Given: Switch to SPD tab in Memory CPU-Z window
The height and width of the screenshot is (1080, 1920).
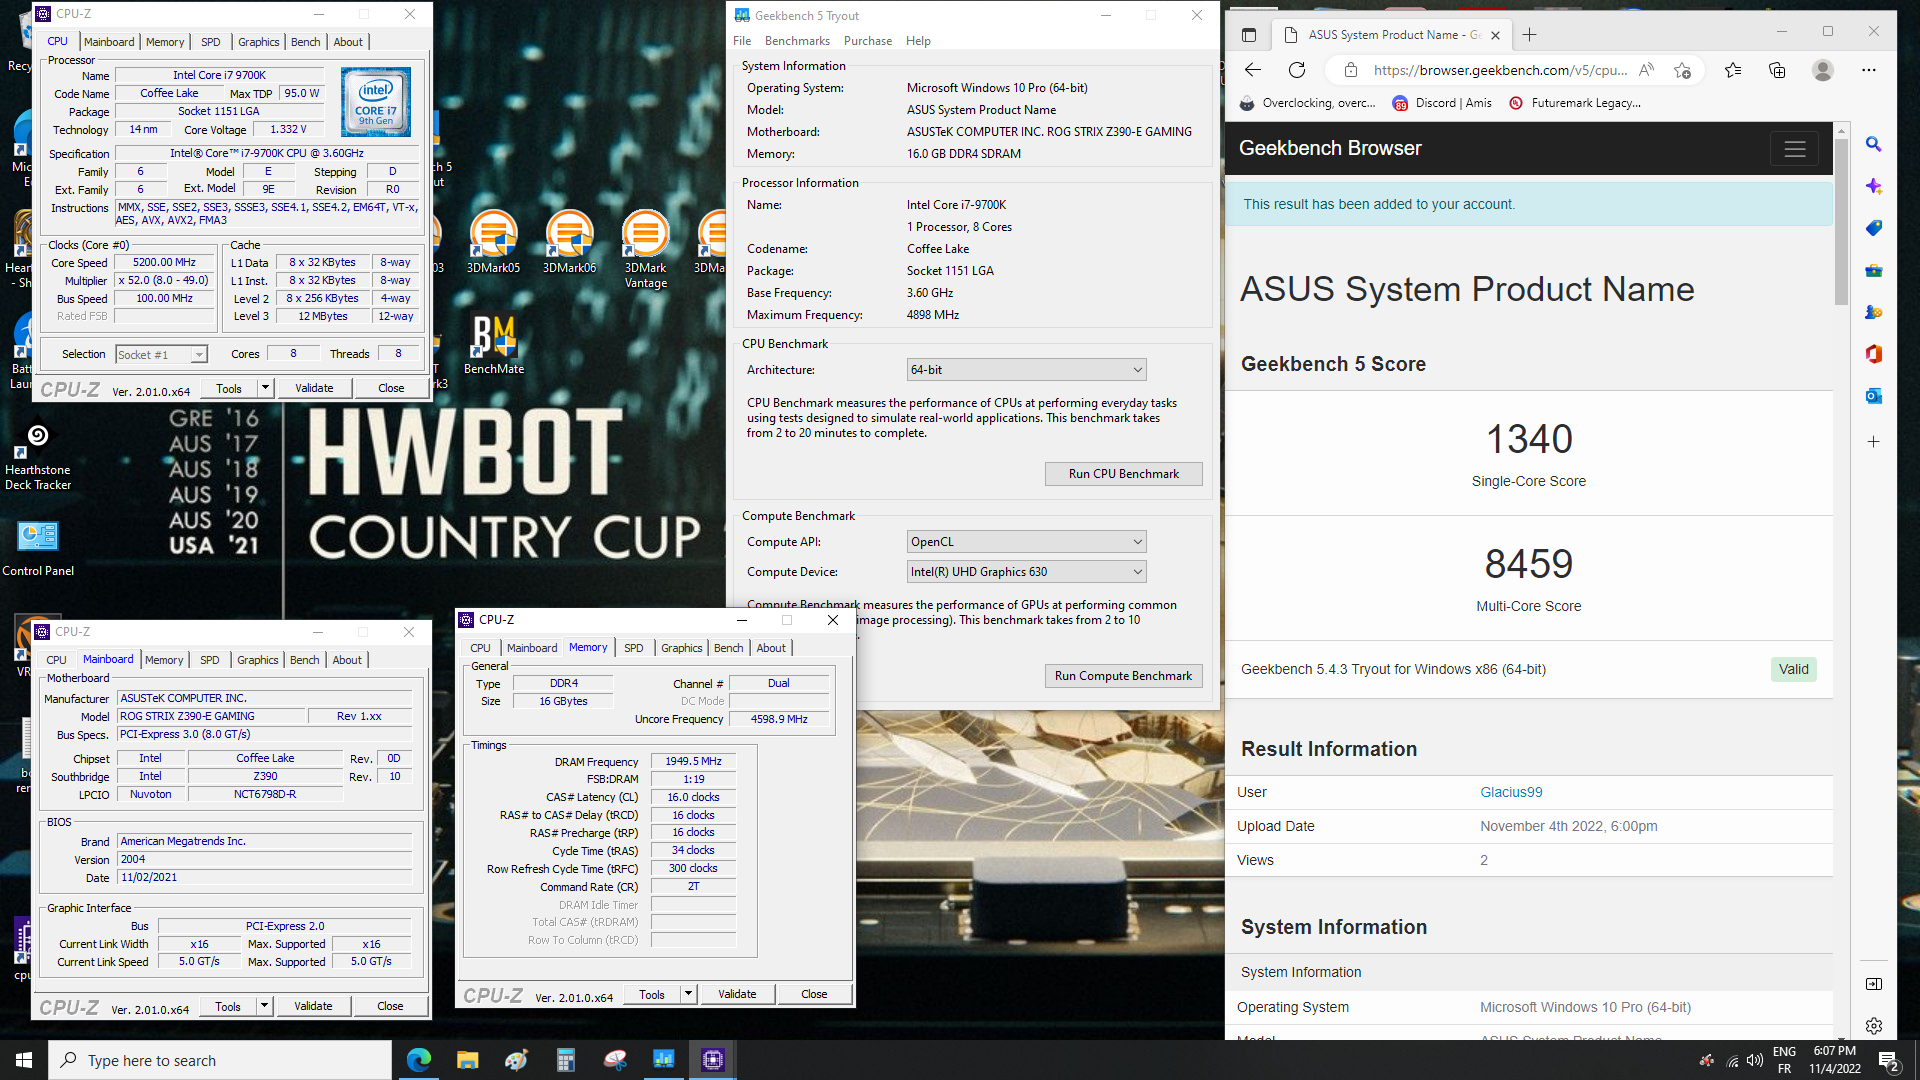Looking at the screenshot, I should [634, 648].
